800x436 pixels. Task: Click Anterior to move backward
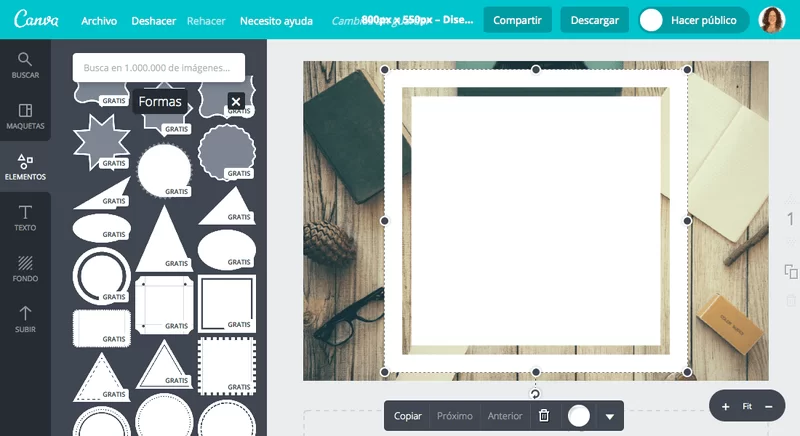(505, 416)
